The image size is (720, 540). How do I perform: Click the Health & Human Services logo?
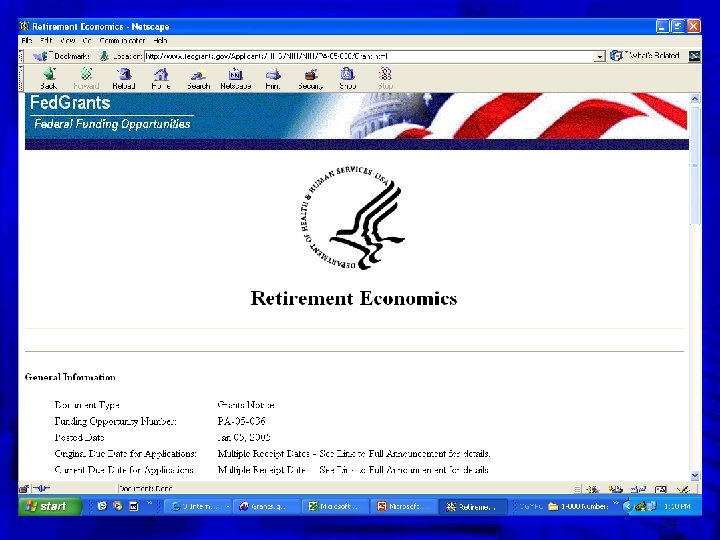pyautogui.click(x=353, y=218)
